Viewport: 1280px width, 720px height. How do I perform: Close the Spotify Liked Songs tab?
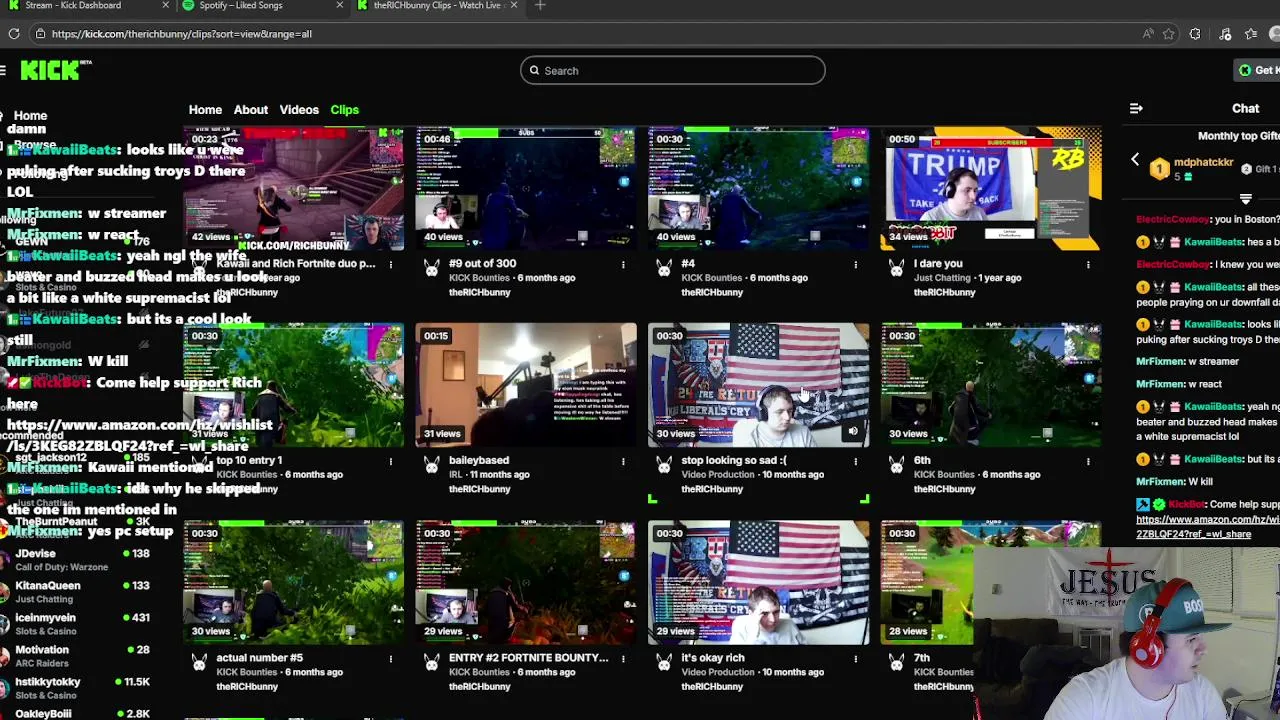coord(339,6)
